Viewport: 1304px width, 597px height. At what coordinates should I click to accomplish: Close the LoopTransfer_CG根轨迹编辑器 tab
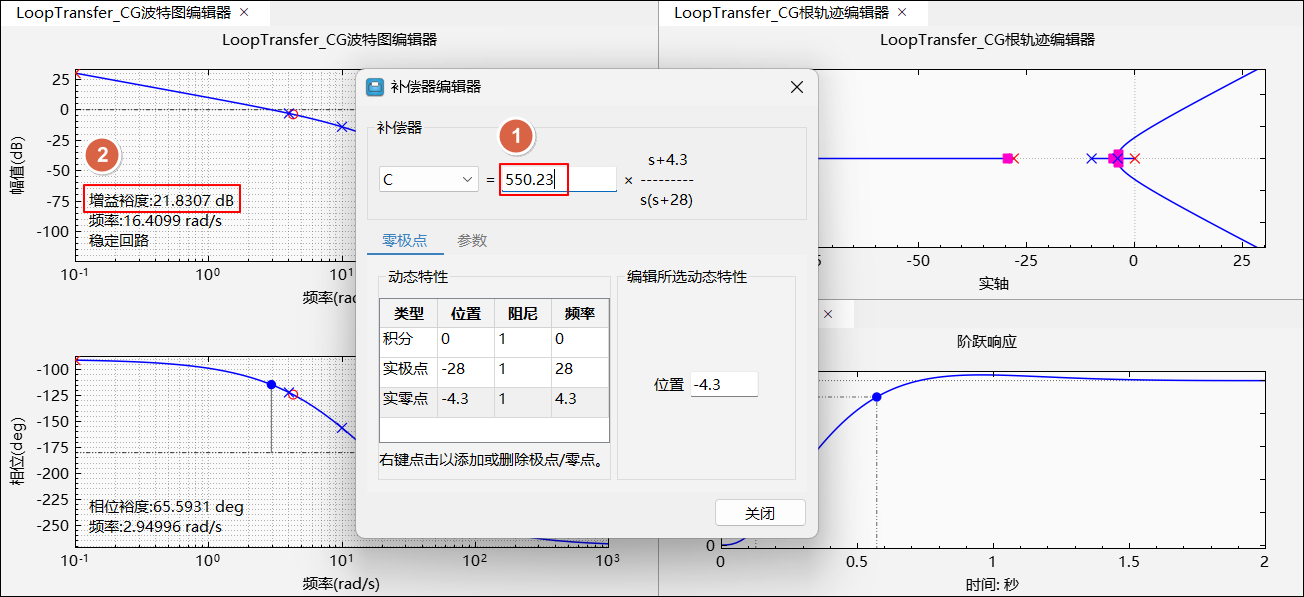tap(902, 13)
